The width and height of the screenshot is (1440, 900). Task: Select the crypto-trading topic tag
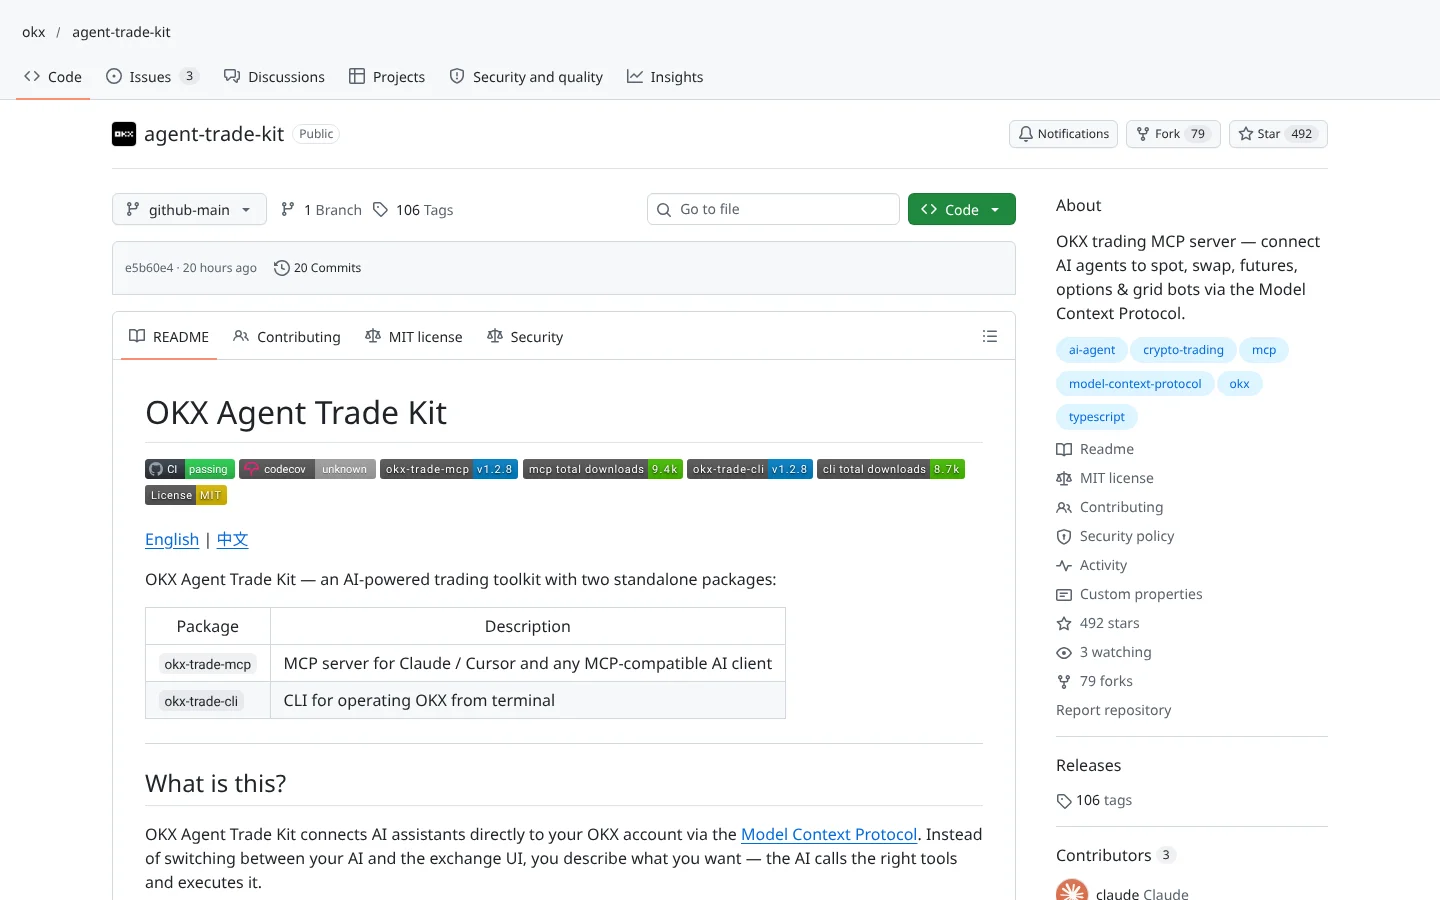pyautogui.click(x=1183, y=350)
